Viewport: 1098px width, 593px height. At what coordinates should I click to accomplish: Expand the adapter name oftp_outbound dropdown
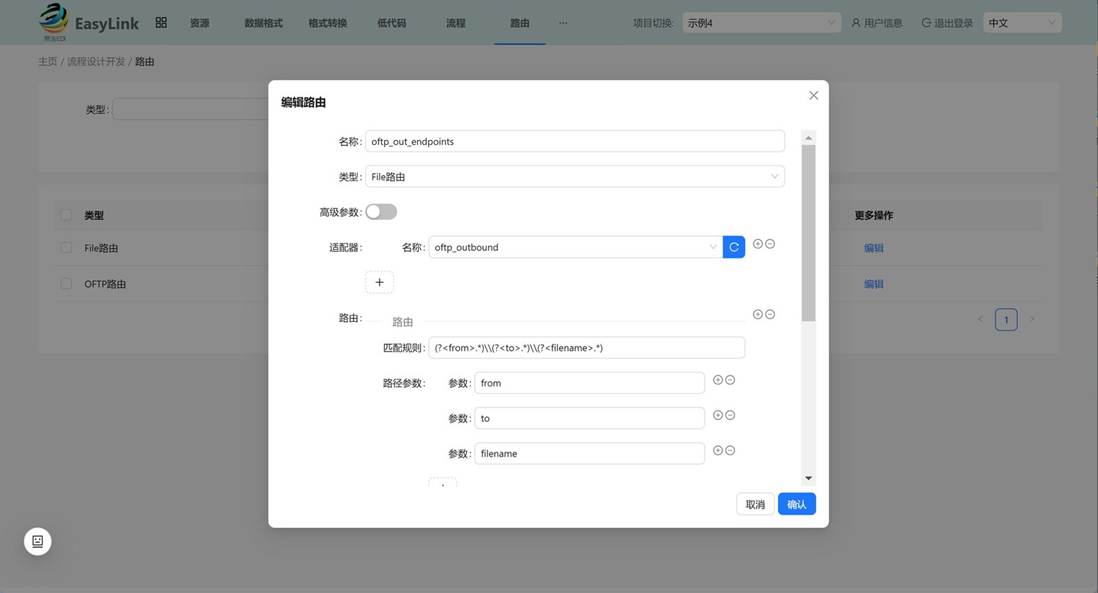(576, 247)
